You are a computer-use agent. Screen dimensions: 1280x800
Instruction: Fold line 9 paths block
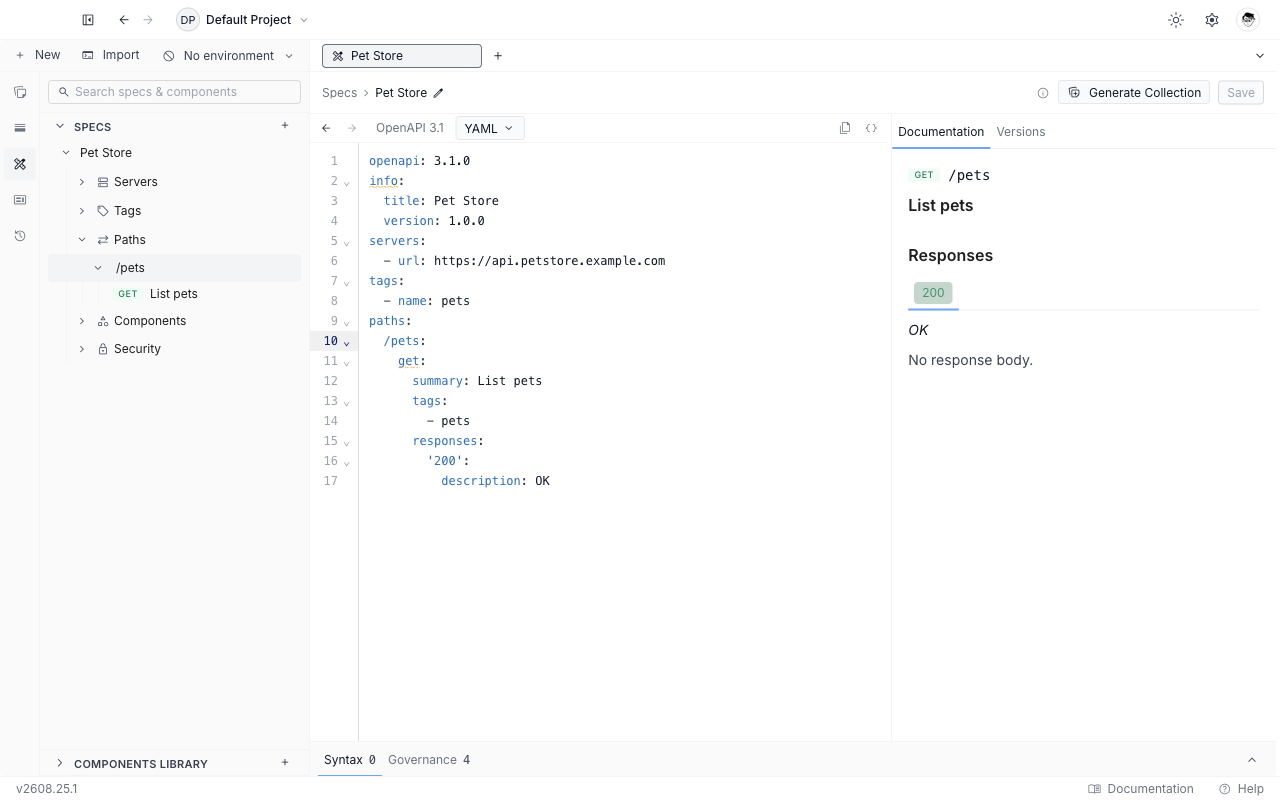pos(347,323)
